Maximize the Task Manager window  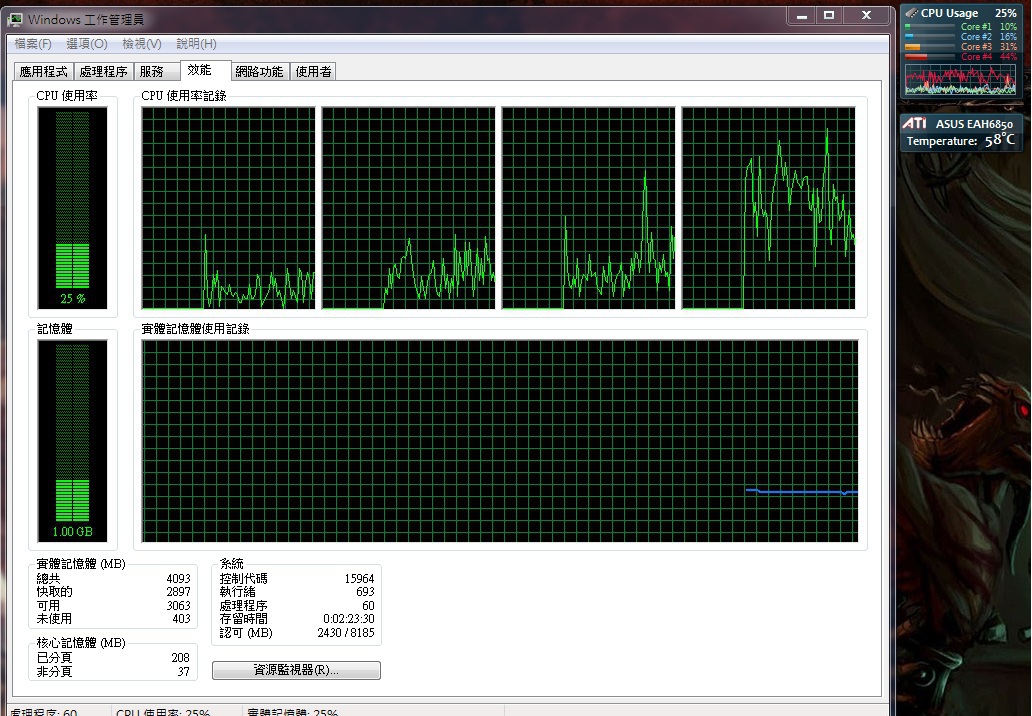[x=828, y=15]
